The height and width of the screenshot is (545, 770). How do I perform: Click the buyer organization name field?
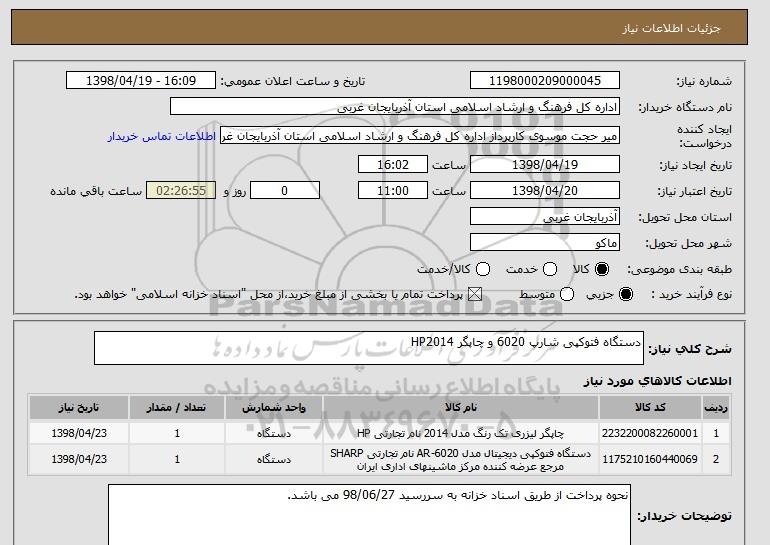click(x=395, y=107)
